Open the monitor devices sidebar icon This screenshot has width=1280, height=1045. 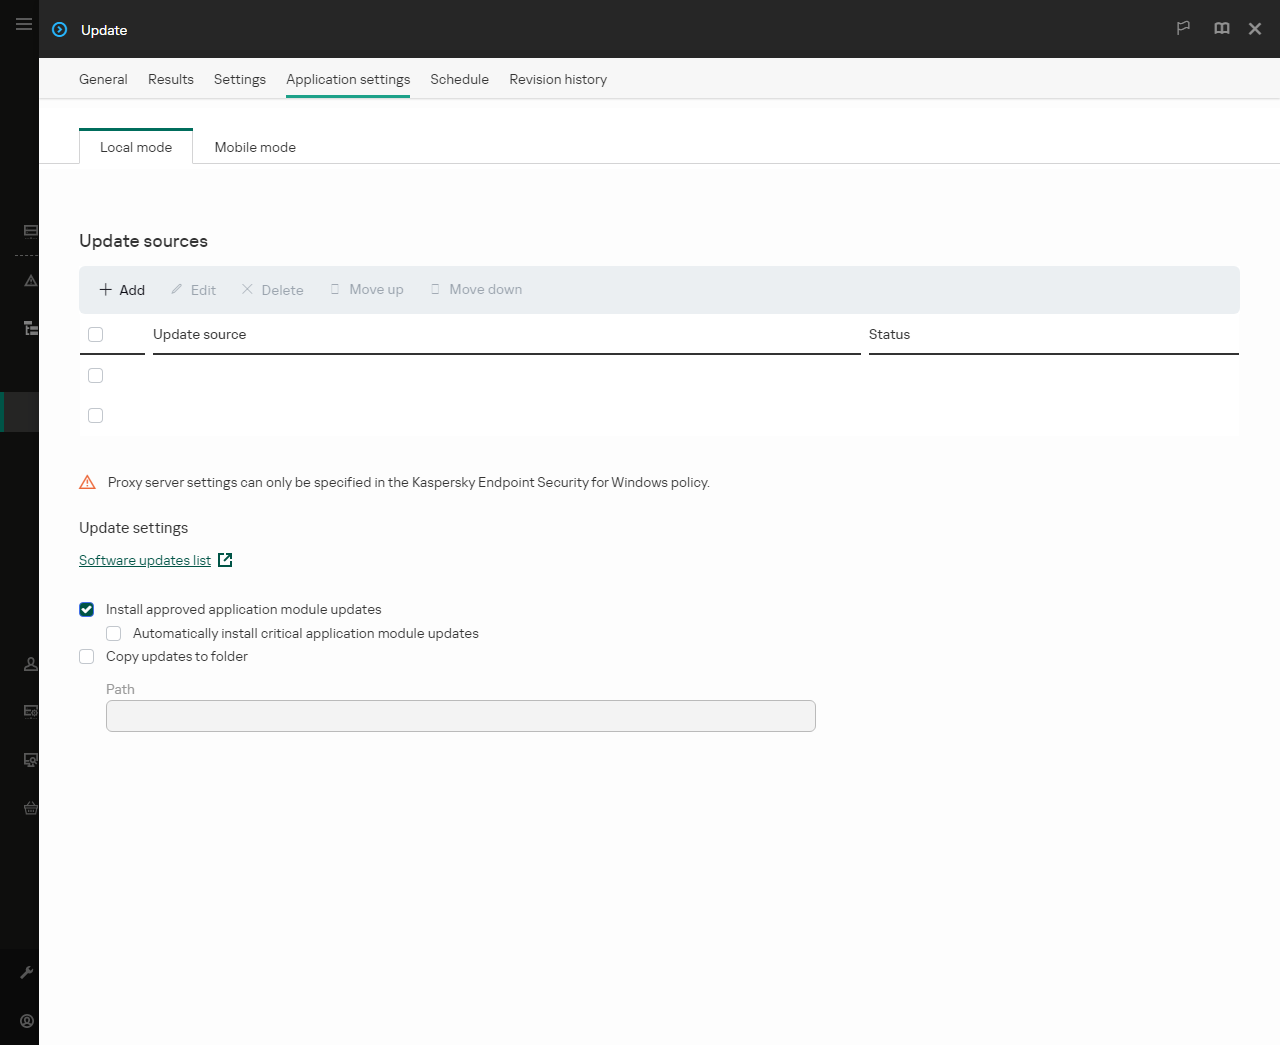click(x=31, y=760)
